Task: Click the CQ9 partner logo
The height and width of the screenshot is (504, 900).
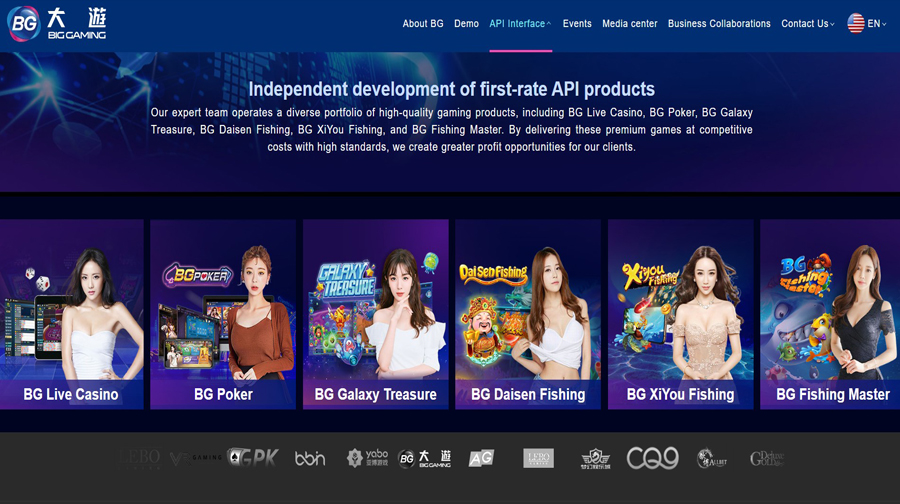Action: (x=652, y=458)
